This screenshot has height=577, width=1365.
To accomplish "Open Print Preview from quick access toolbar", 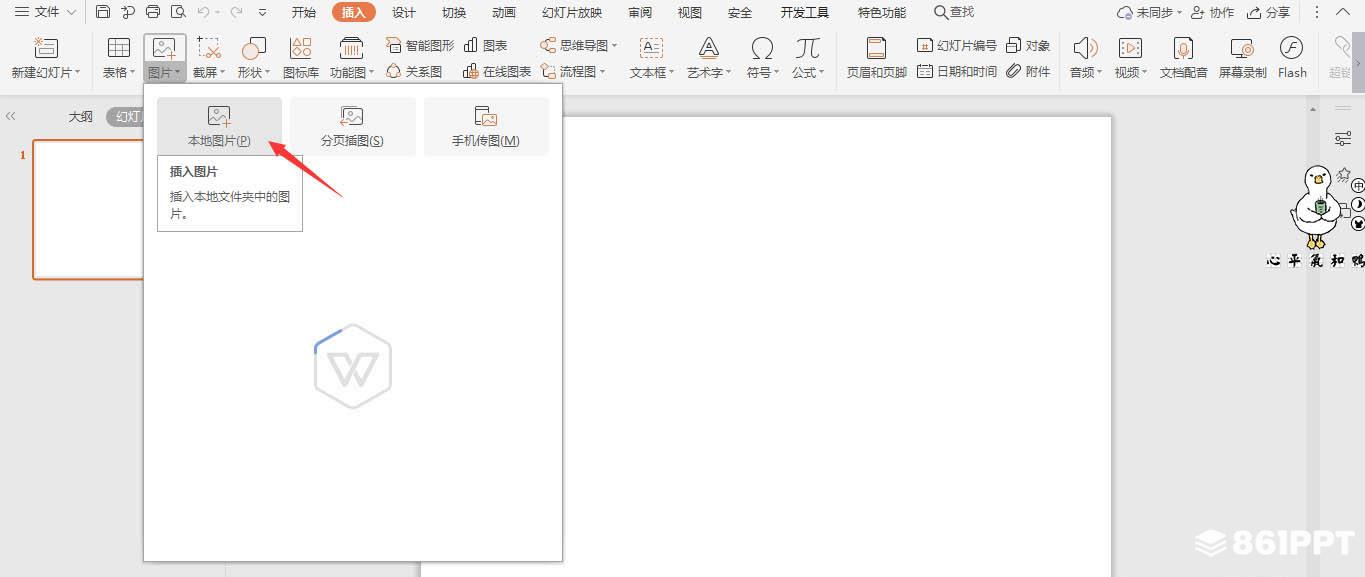I will tap(178, 12).
